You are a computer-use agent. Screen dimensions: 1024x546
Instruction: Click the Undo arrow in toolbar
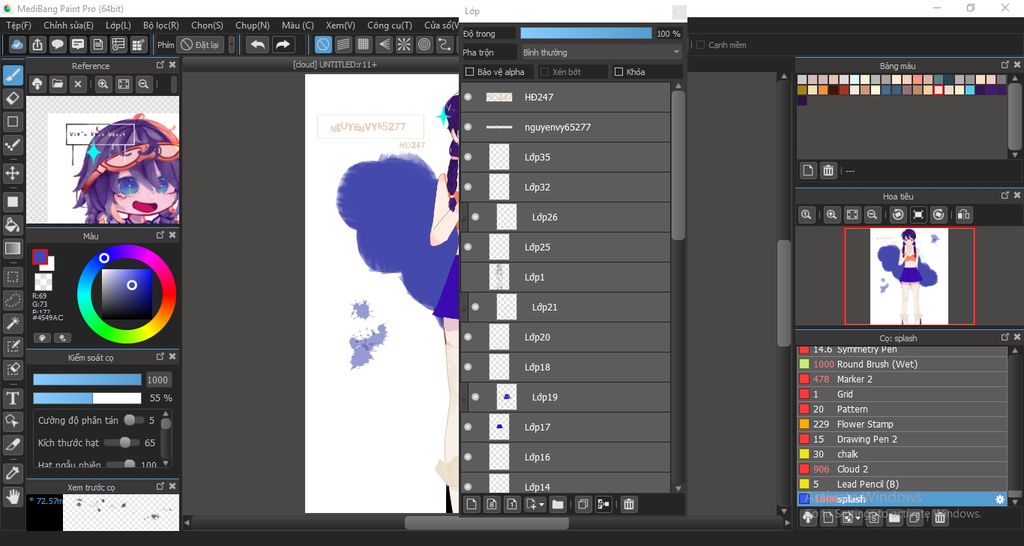[x=258, y=44]
